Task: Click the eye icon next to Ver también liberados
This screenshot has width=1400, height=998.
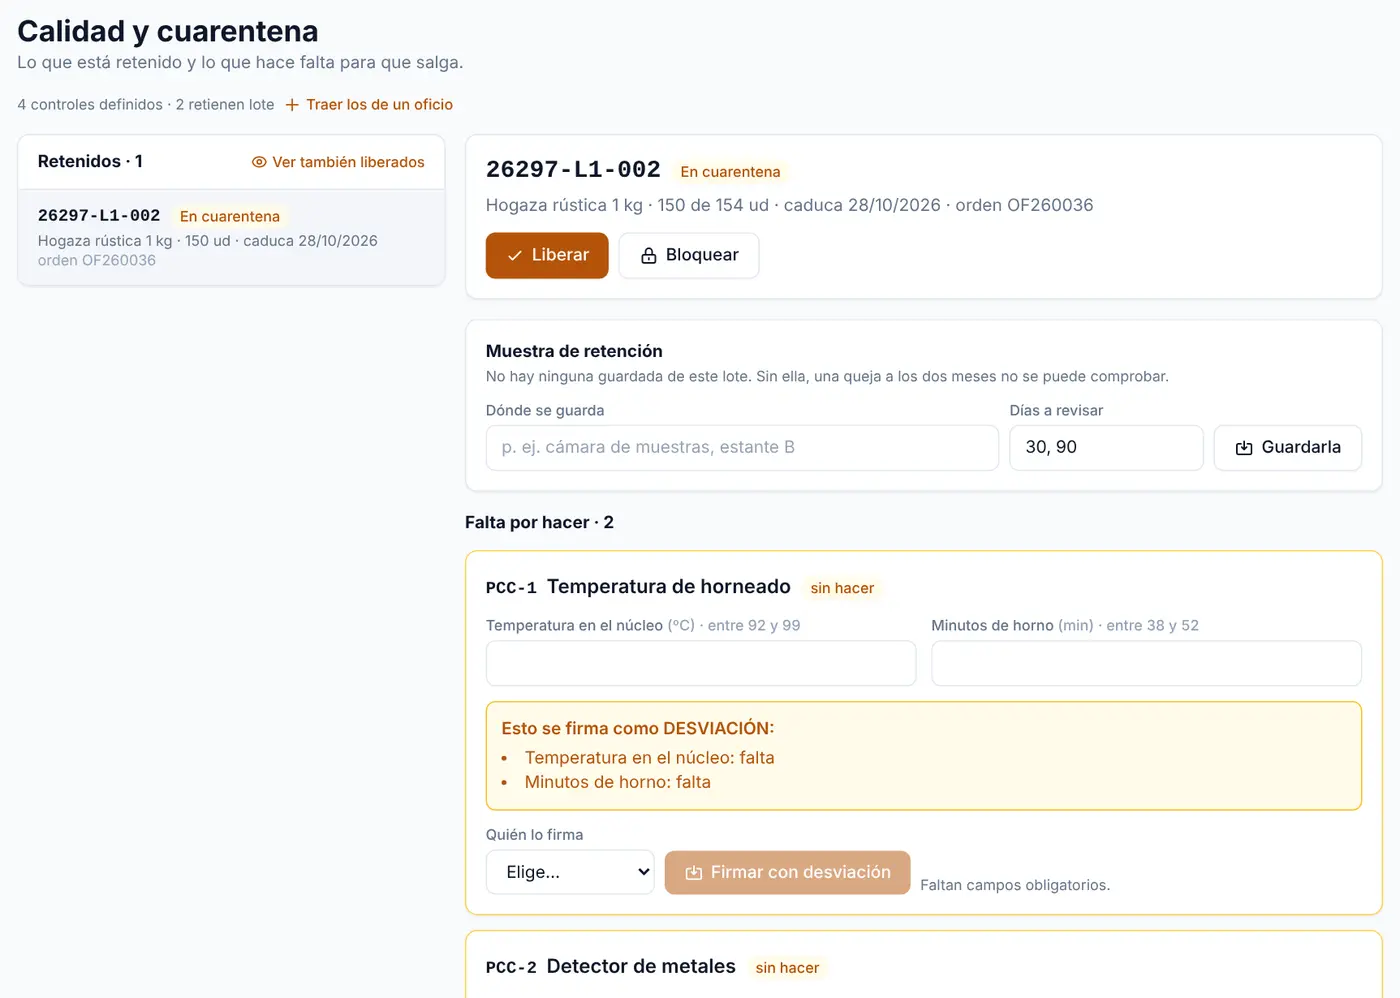Action: click(259, 162)
